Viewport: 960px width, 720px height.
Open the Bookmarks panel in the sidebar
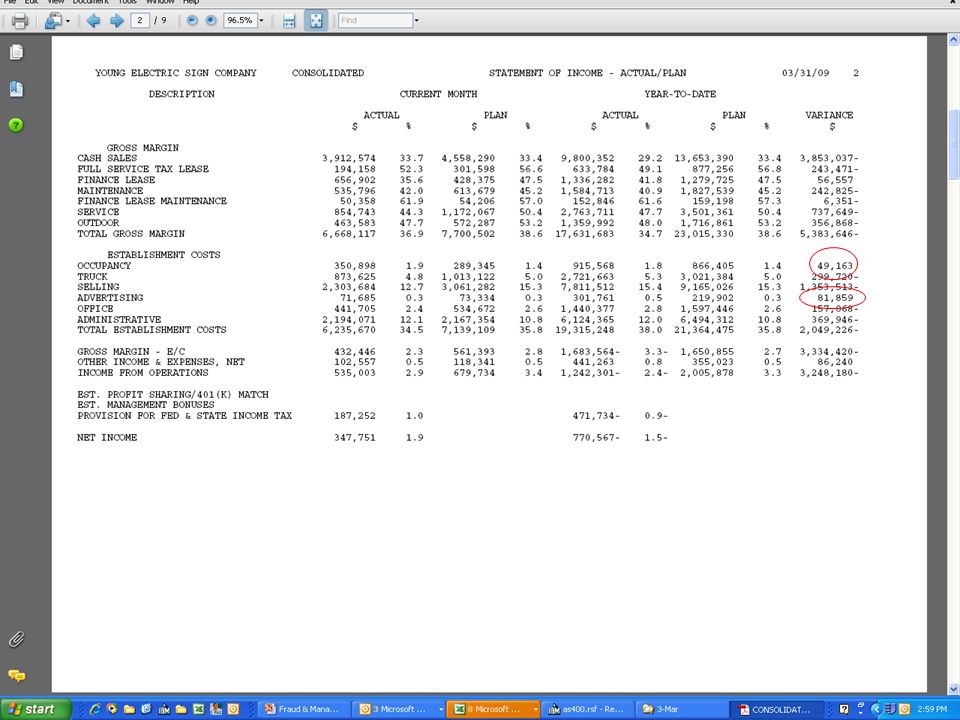tap(17, 89)
